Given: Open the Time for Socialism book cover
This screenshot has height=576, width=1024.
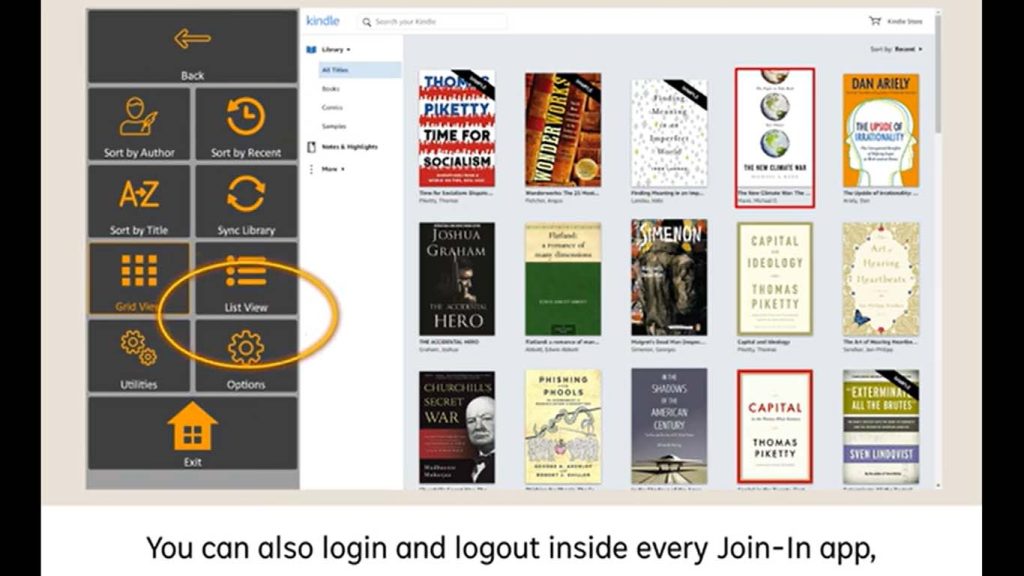Looking at the screenshot, I should click(x=456, y=128).
